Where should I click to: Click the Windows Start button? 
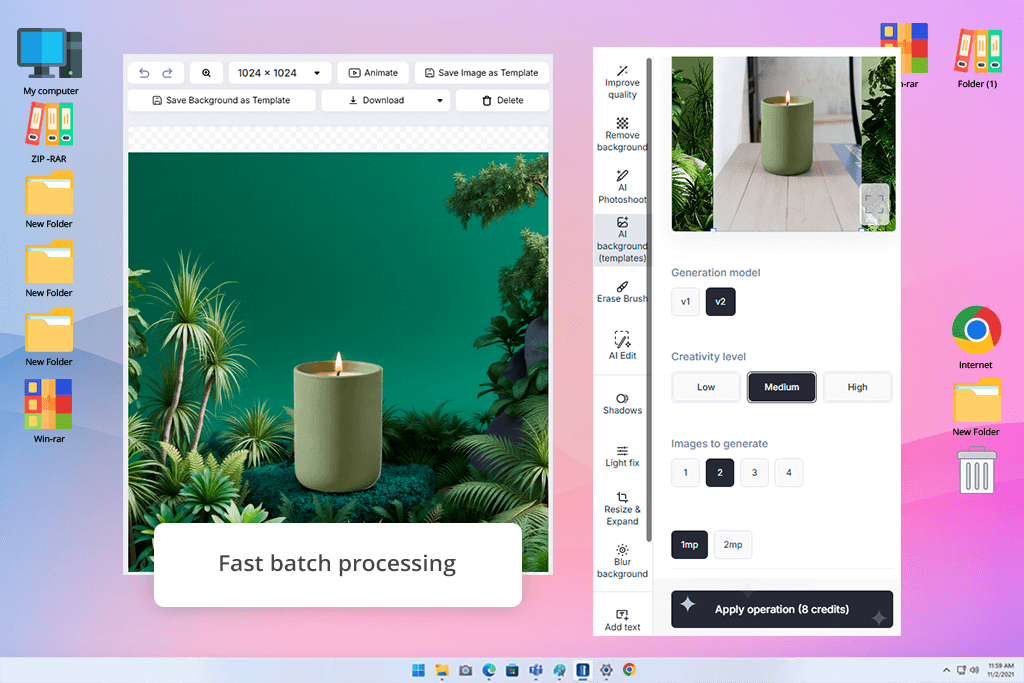click(419, 670)
